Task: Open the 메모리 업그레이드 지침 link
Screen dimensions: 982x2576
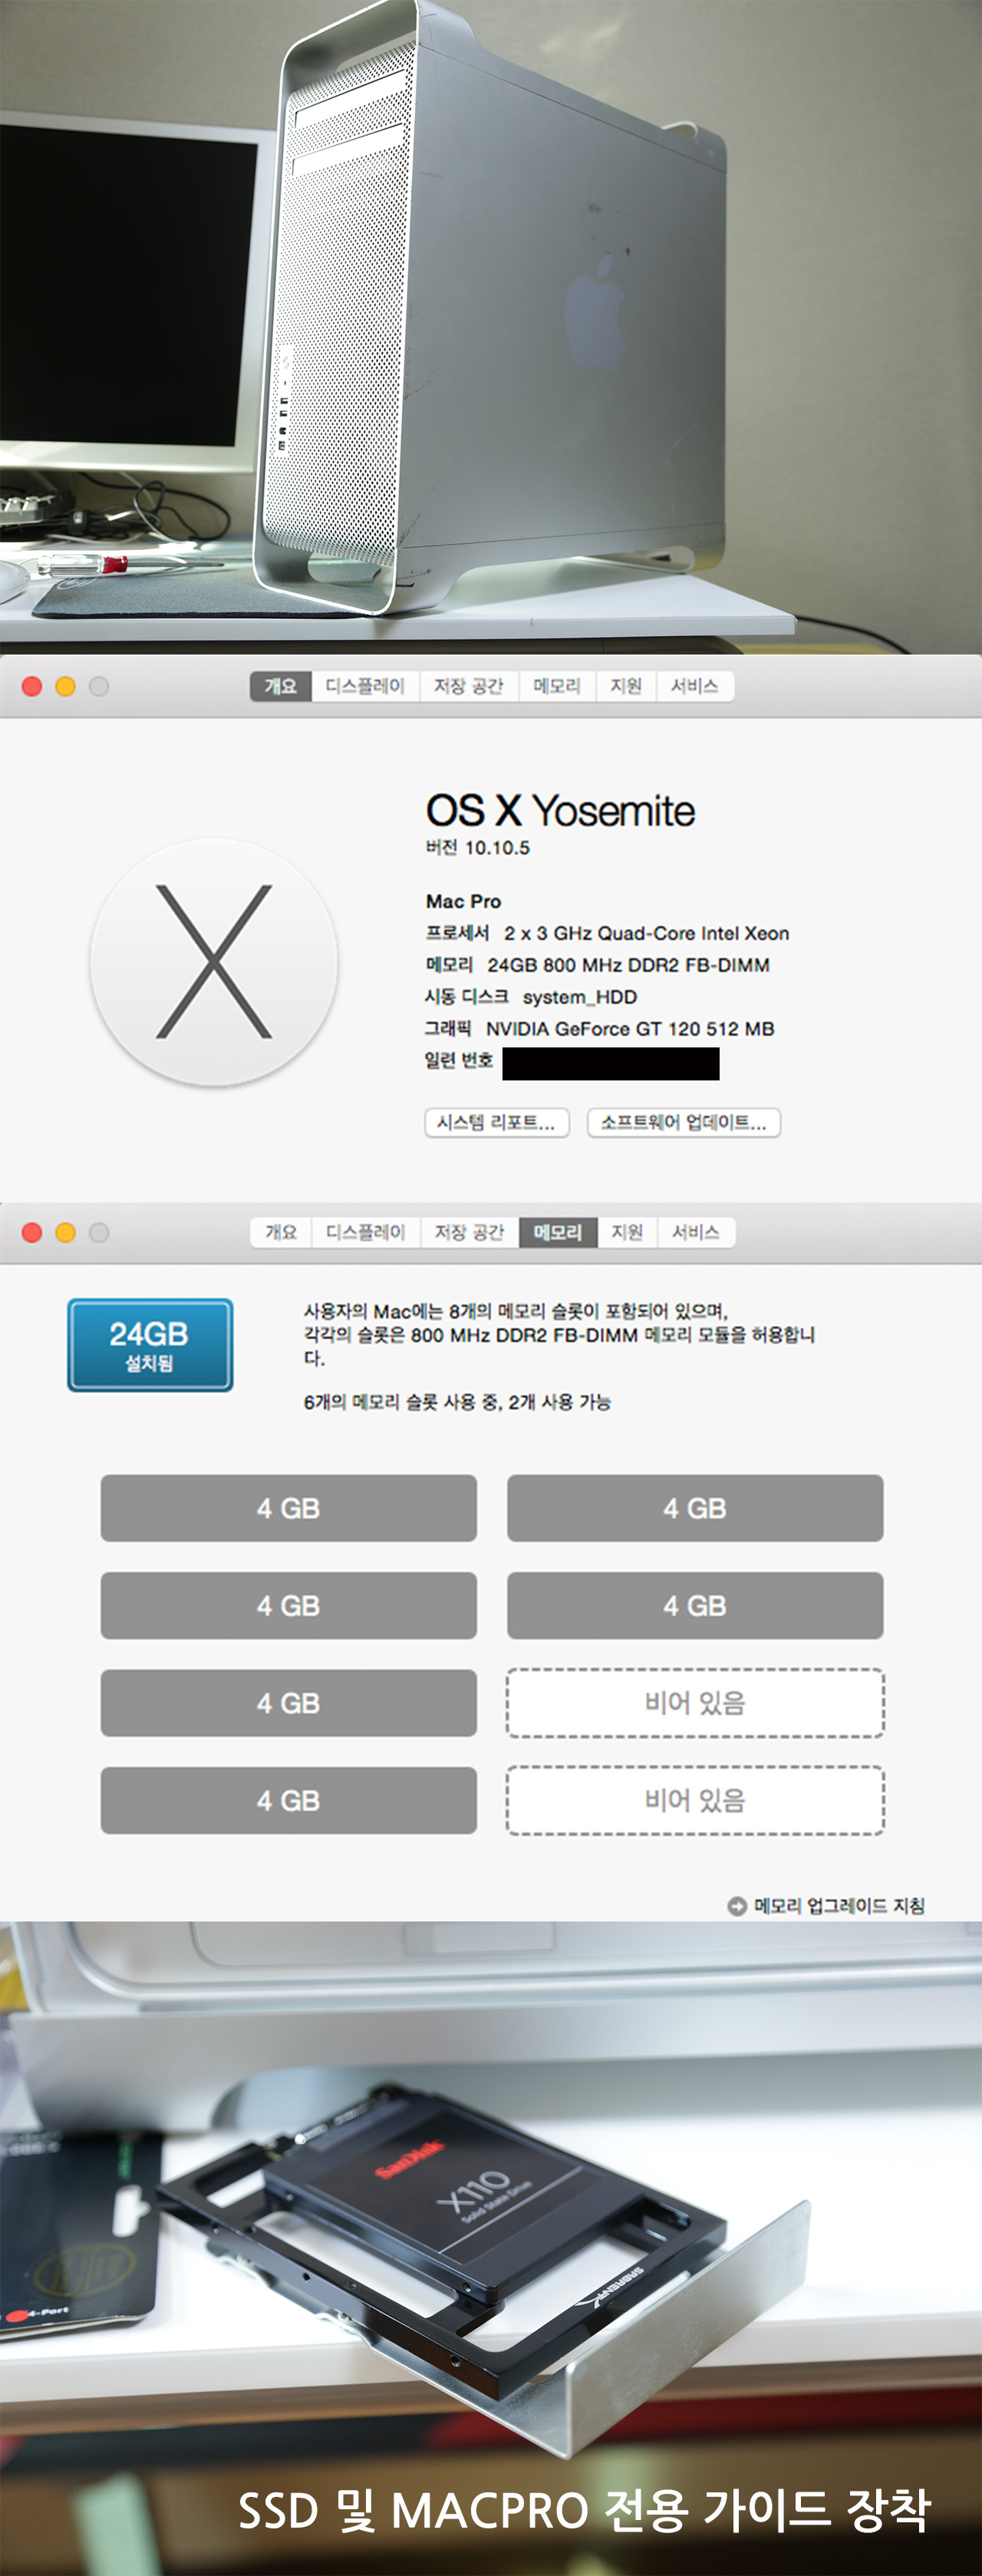Action: tap(839, 1906)
